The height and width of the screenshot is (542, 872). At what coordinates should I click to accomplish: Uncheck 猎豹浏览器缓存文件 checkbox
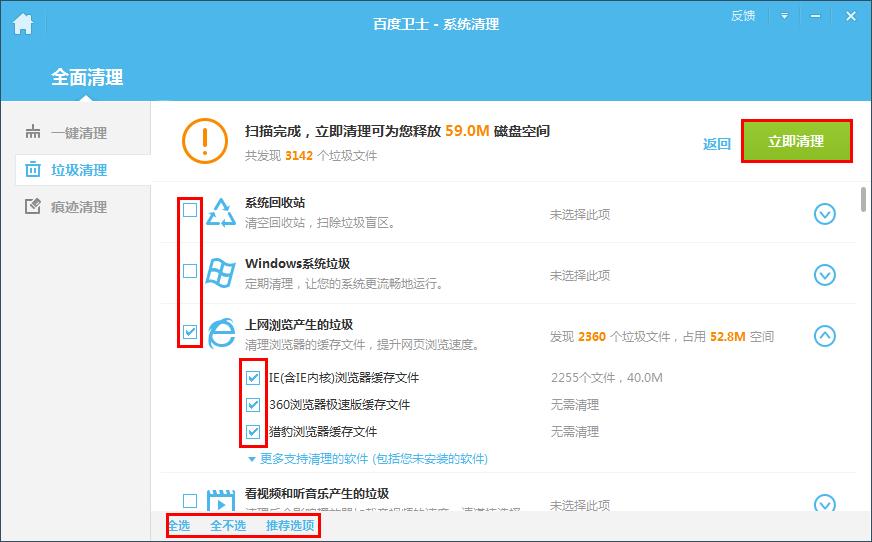pos(253,432)
